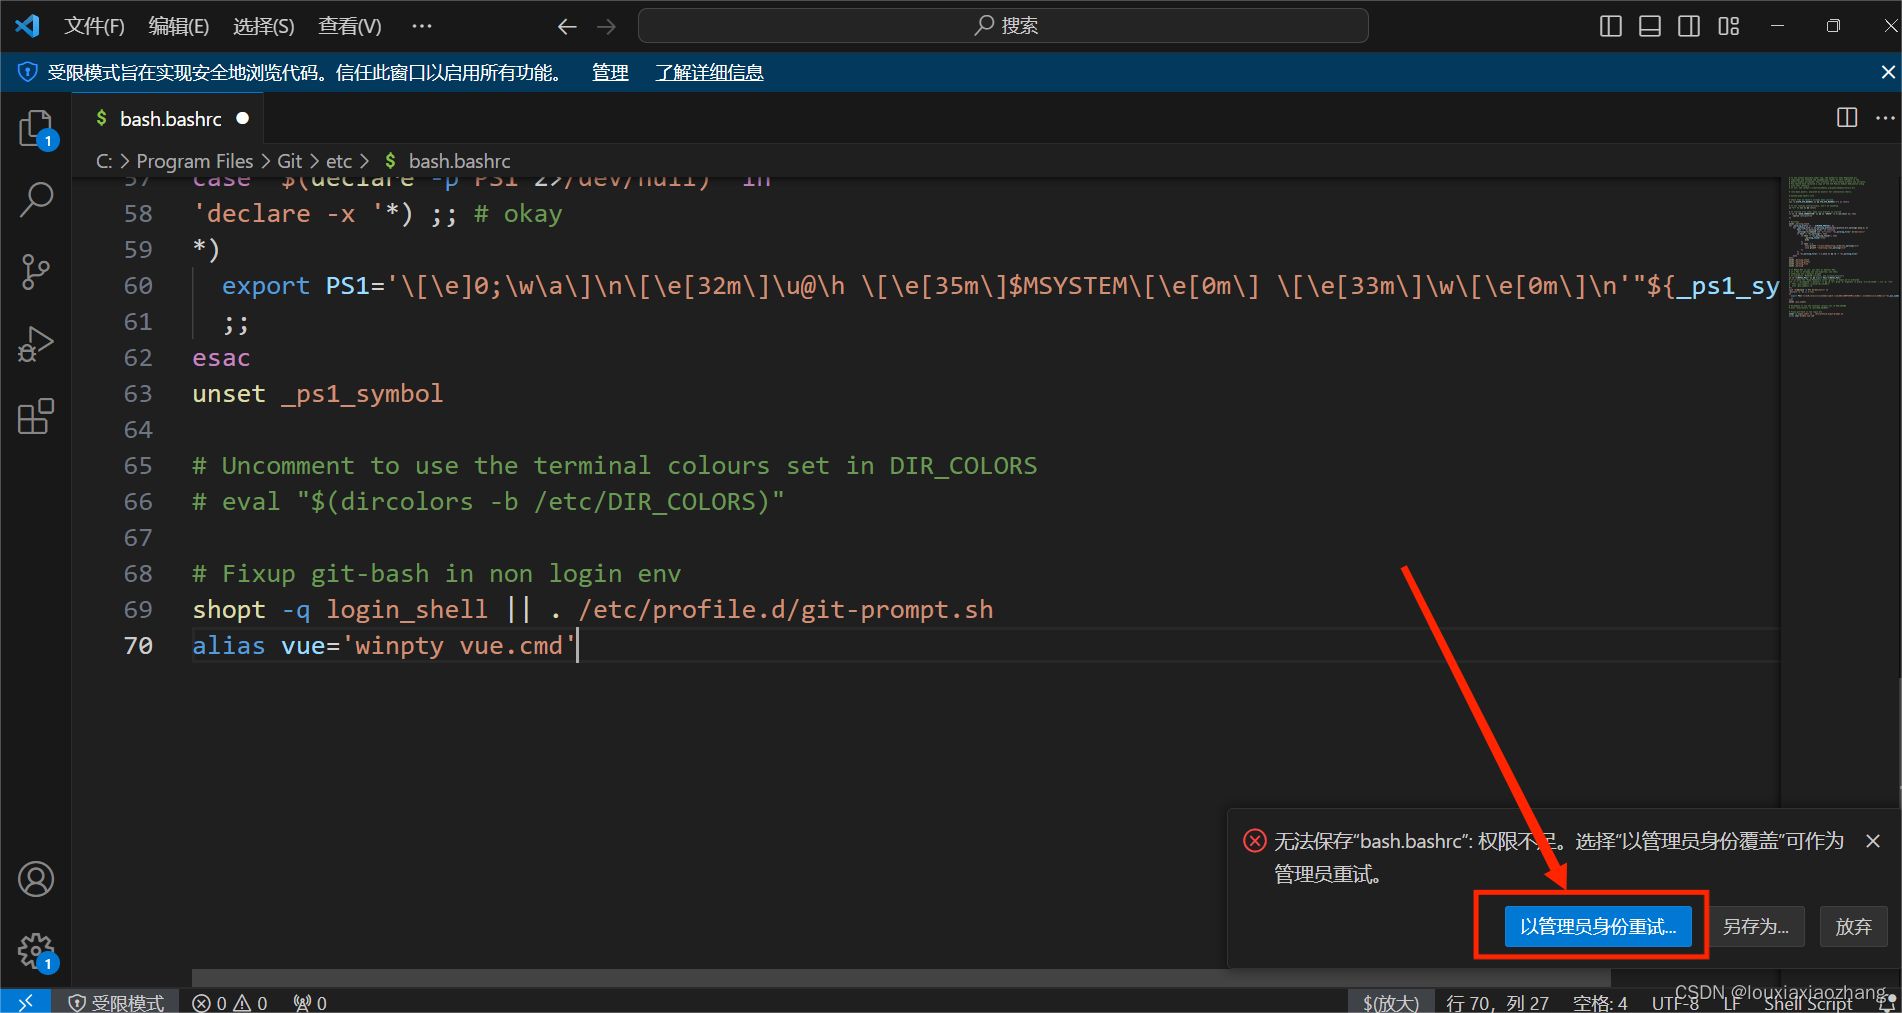Toggle secondary side bar layout icon
This screenshot has width=1902, height=1013.
click(1689, 26)
